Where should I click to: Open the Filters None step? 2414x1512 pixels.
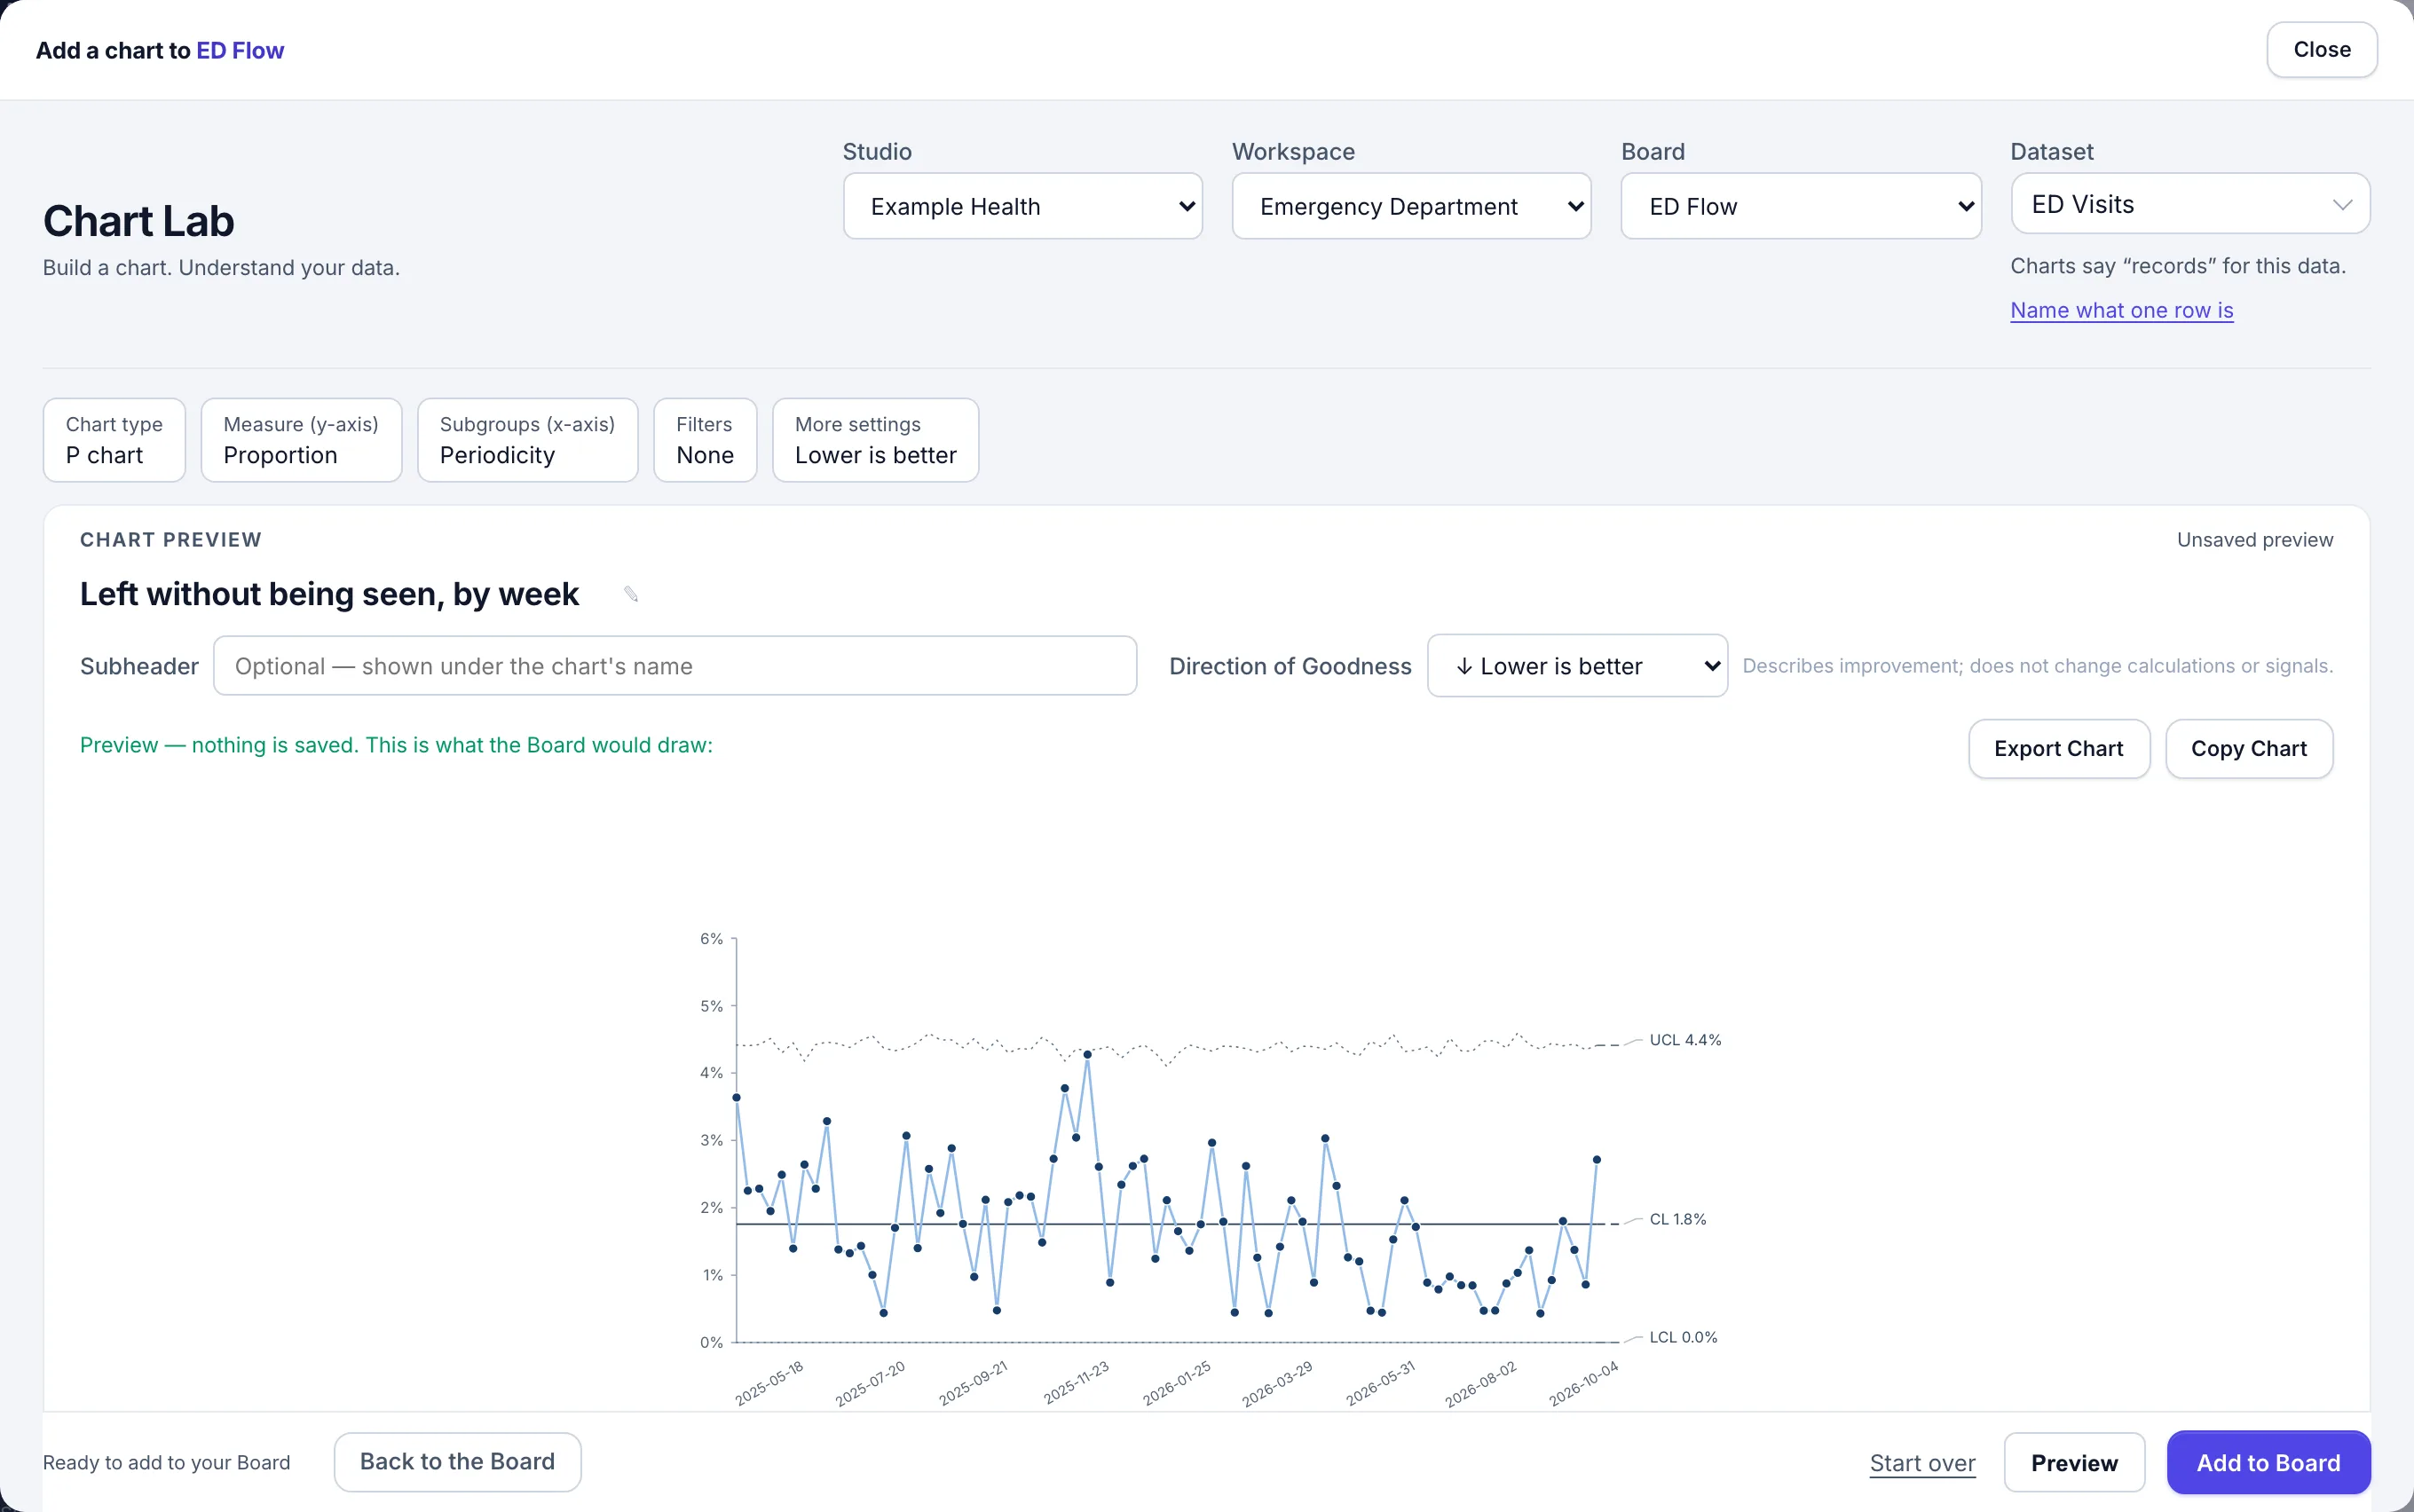[x=705, y=440]
